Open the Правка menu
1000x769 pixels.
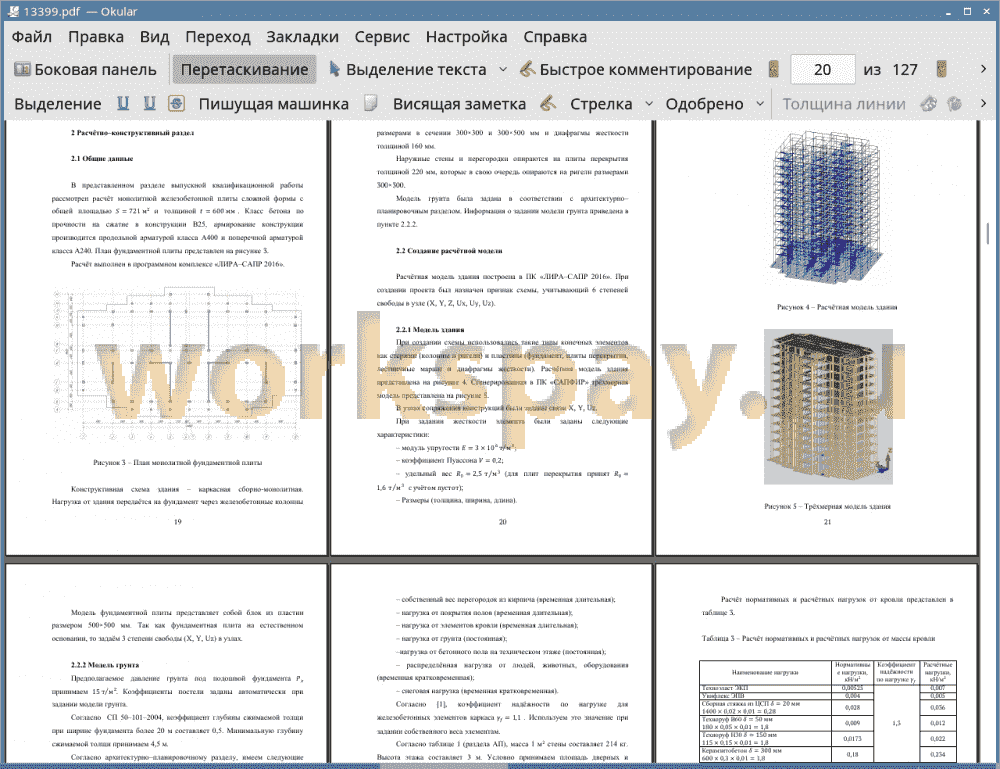96,37
